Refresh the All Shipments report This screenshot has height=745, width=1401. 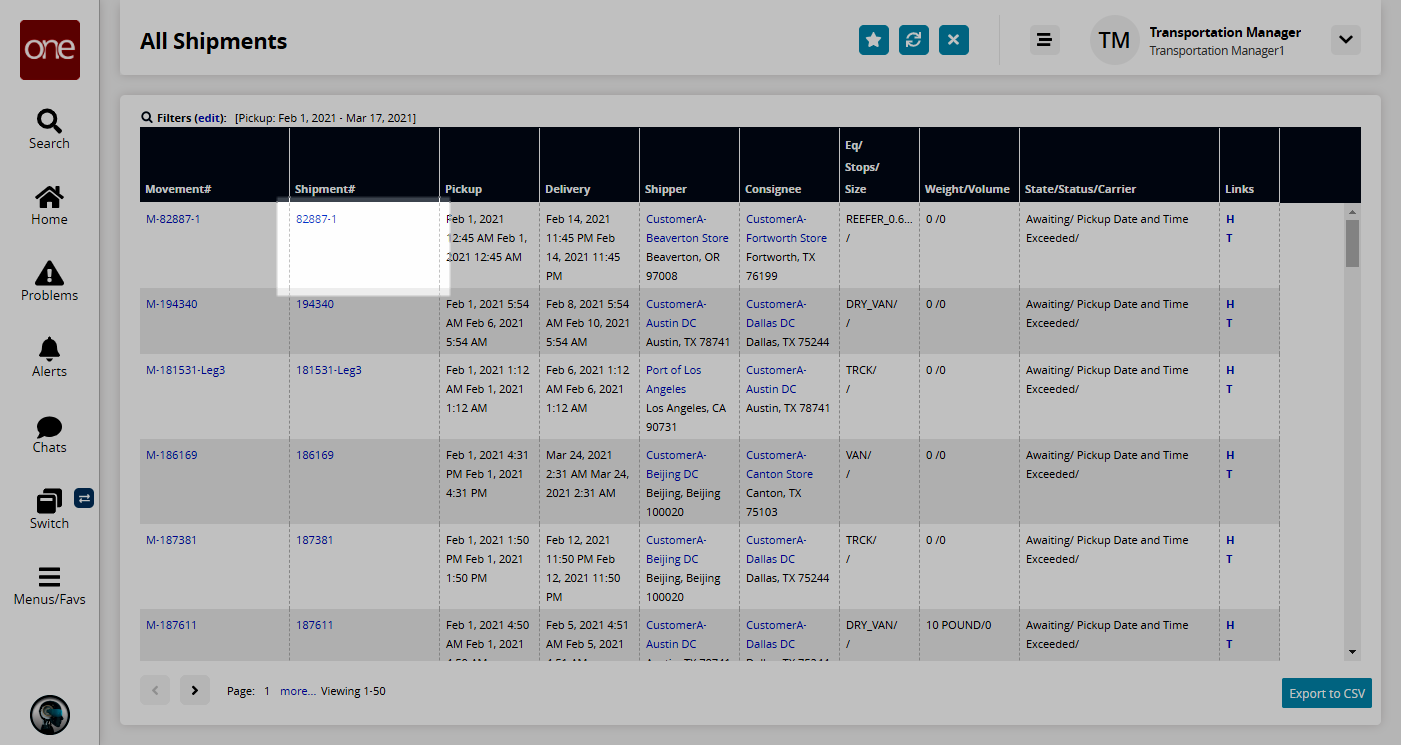913,40
